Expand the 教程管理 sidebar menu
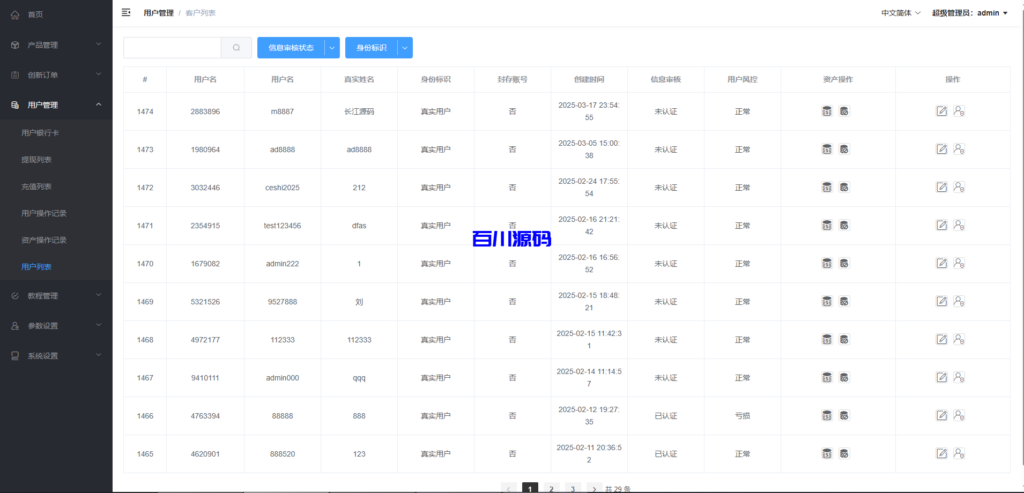The width and height of the screenshot is (1024, 493). 56,295
